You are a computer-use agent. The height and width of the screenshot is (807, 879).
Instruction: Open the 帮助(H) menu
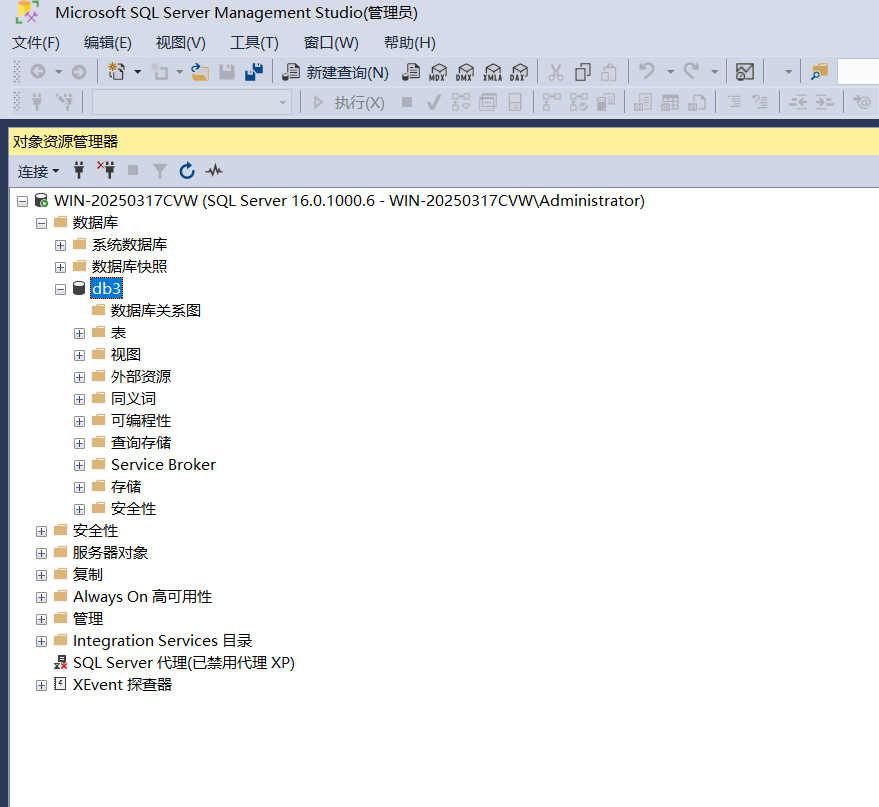pyautogui.click(x=409, y=43)
